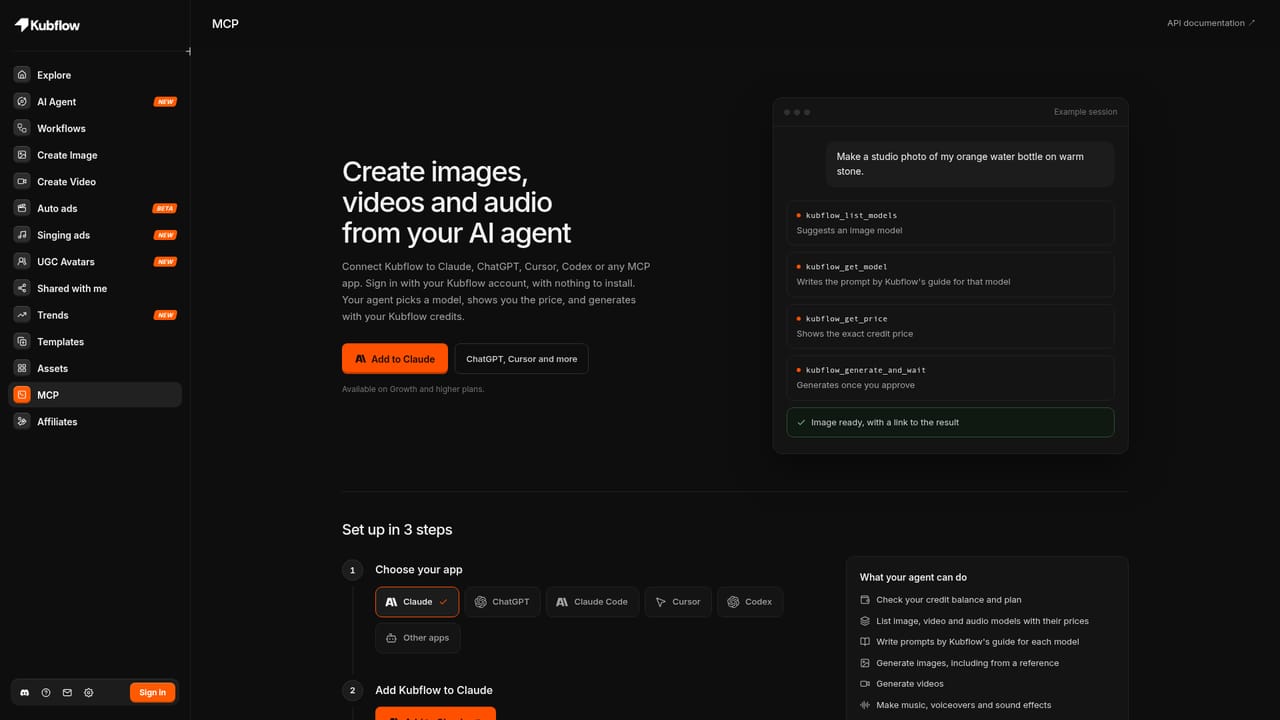The image size is (1280, 720).
Task: Open the Discord icon link
Action: [25, 692]
